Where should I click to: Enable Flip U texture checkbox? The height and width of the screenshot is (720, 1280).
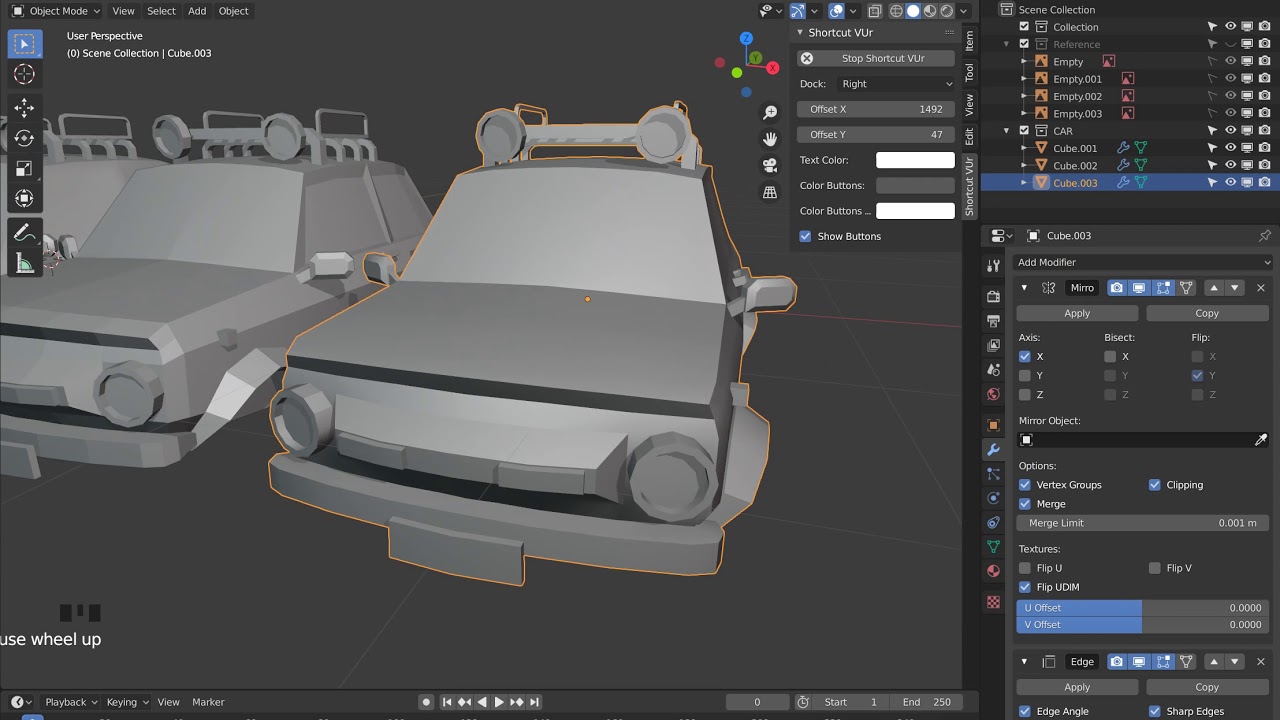1025,568
